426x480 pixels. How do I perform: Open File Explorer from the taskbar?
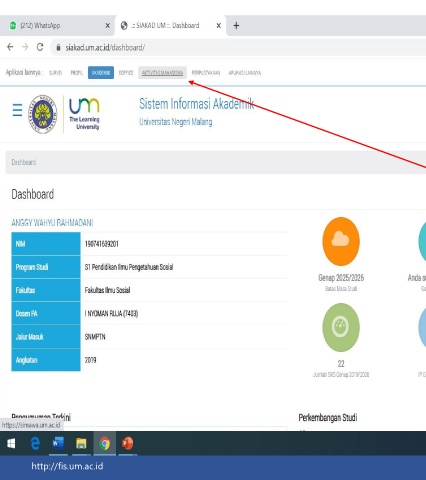[81, 443]
